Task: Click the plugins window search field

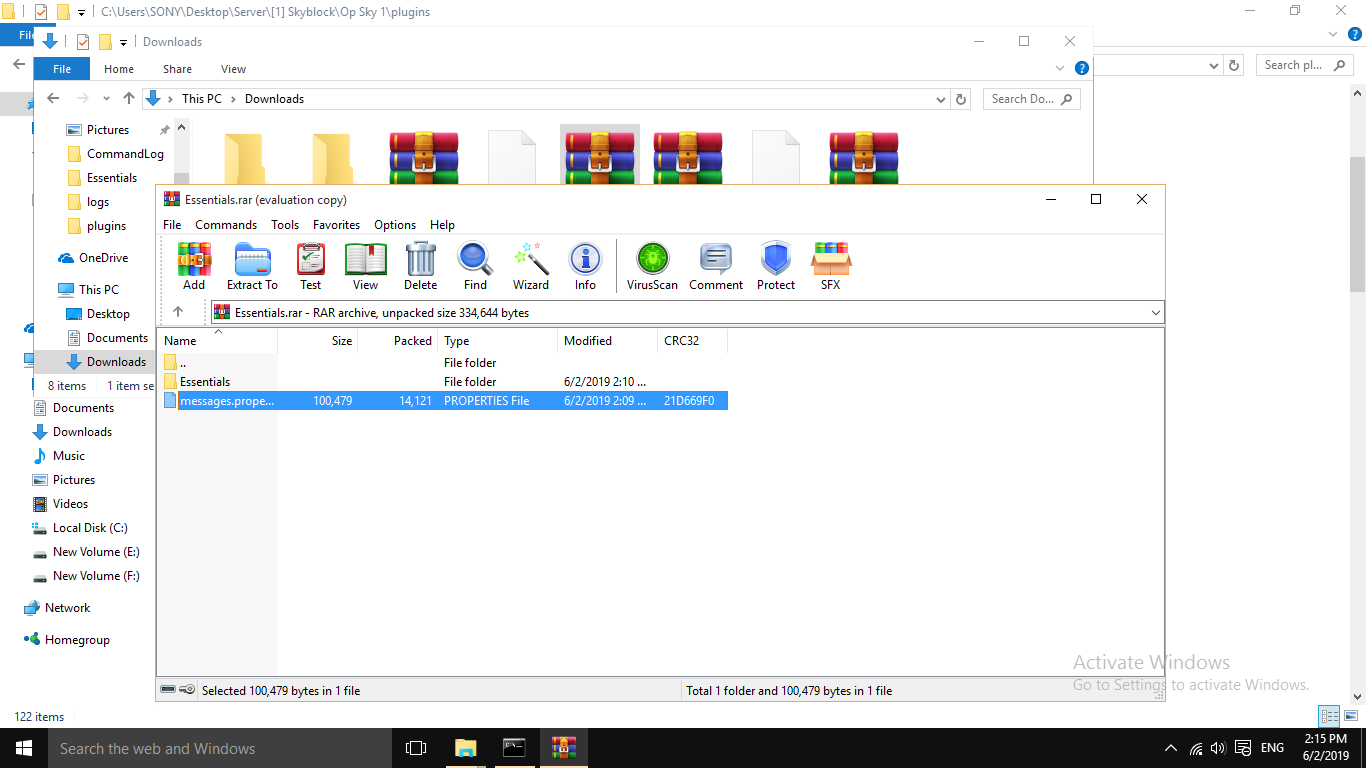Action: pyautogui.click(x=1306, y=65)
